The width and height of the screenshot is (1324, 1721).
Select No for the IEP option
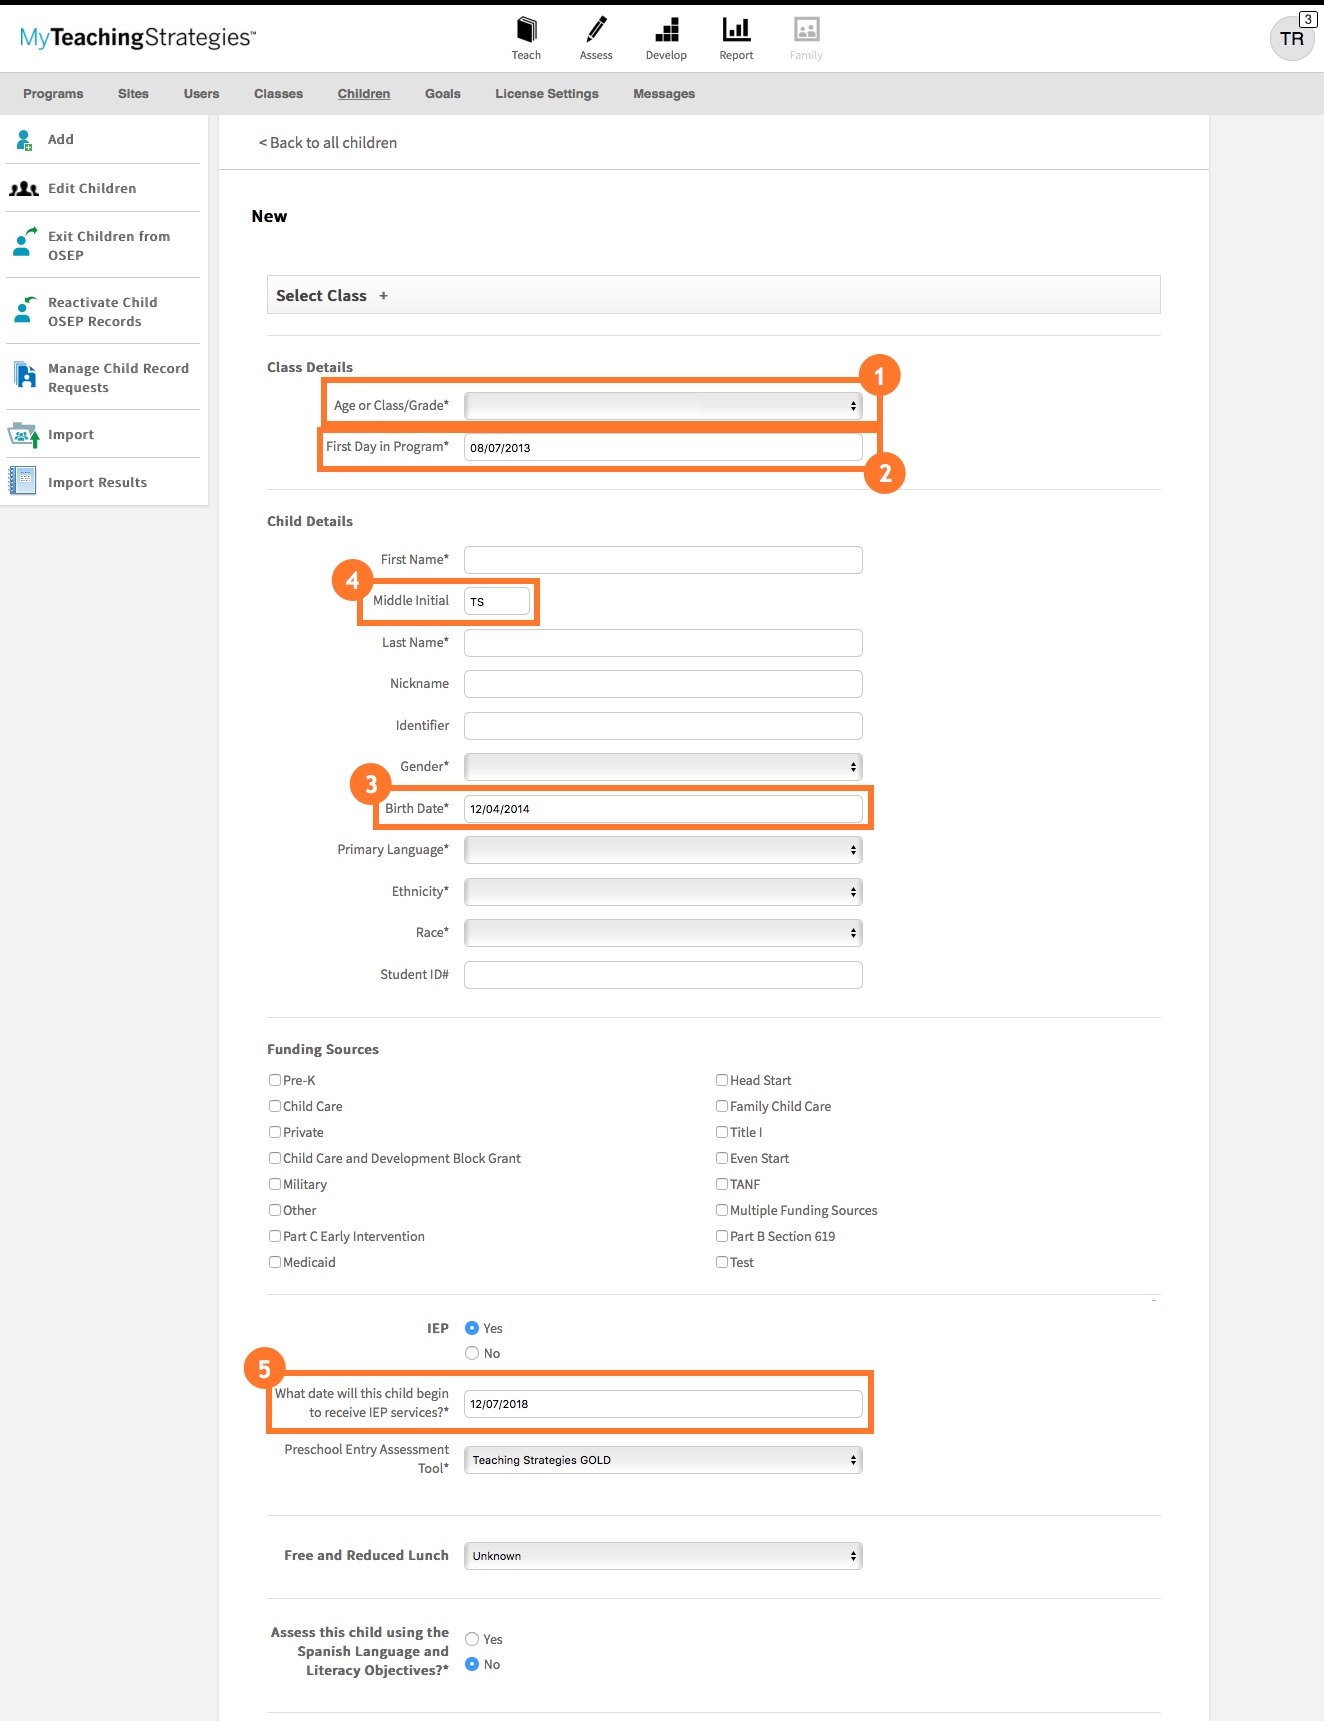point(472,1353)
